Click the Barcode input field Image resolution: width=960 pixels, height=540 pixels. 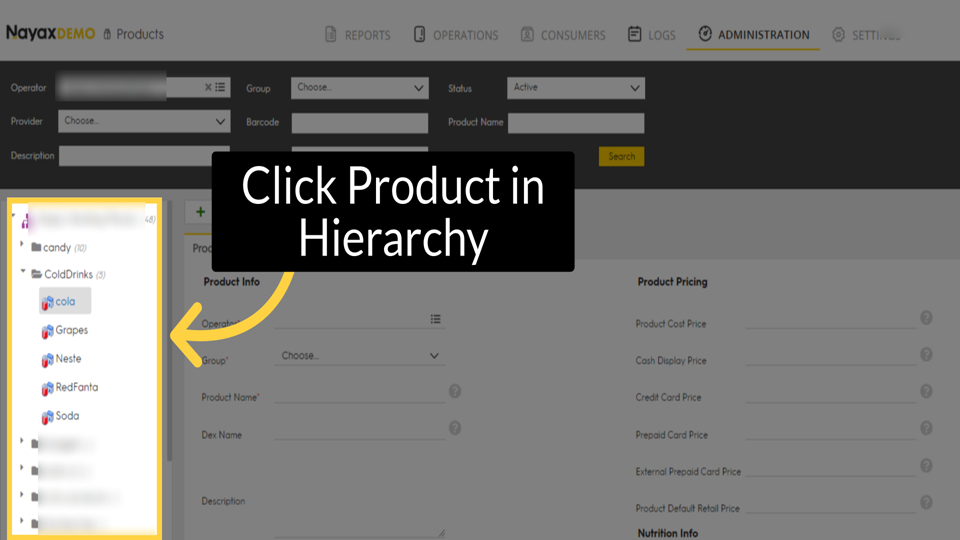pyautogui.click(x=359, y=122)
